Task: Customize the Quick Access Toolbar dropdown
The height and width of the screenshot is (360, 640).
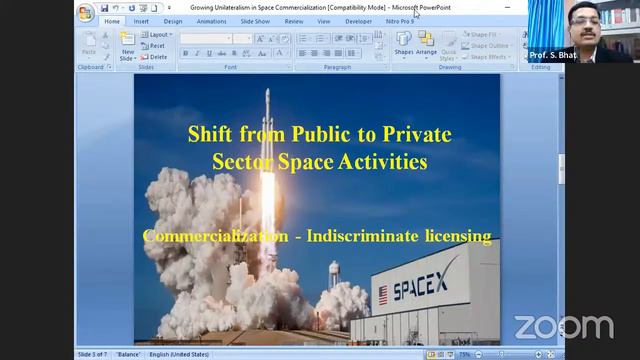Action: (x=169, y=8)
